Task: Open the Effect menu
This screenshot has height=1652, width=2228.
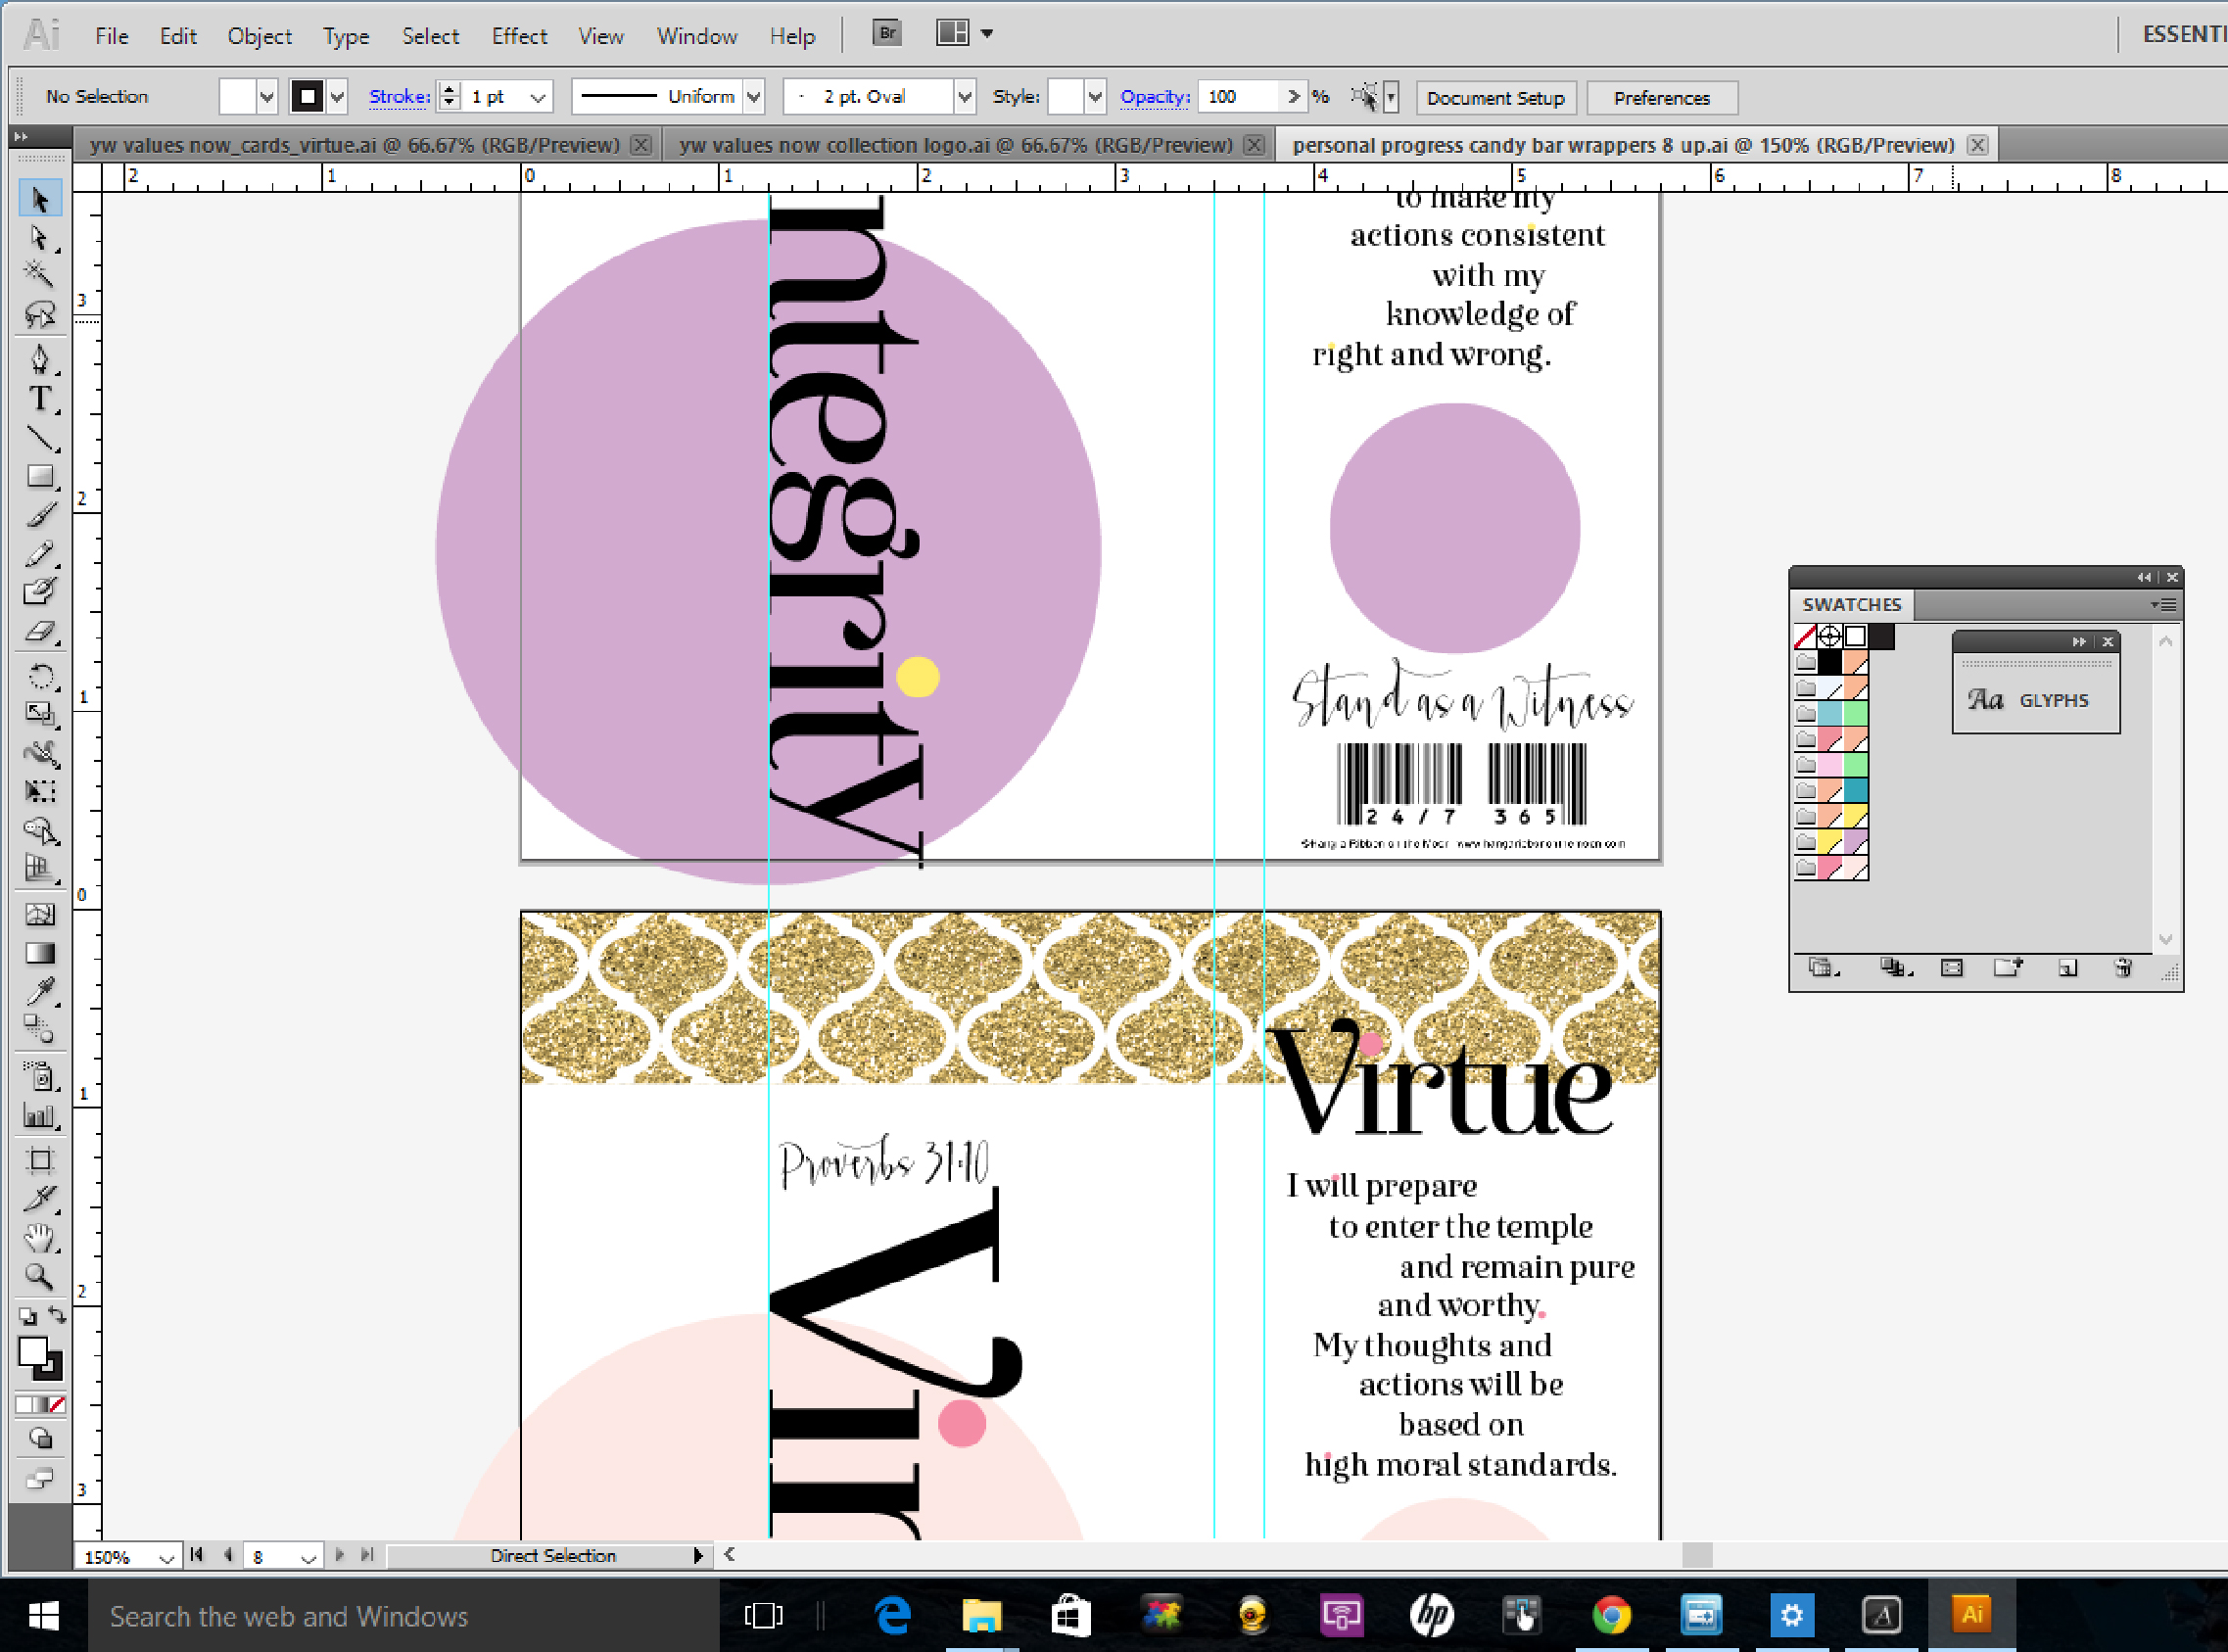Action: (x=518, y=36)
